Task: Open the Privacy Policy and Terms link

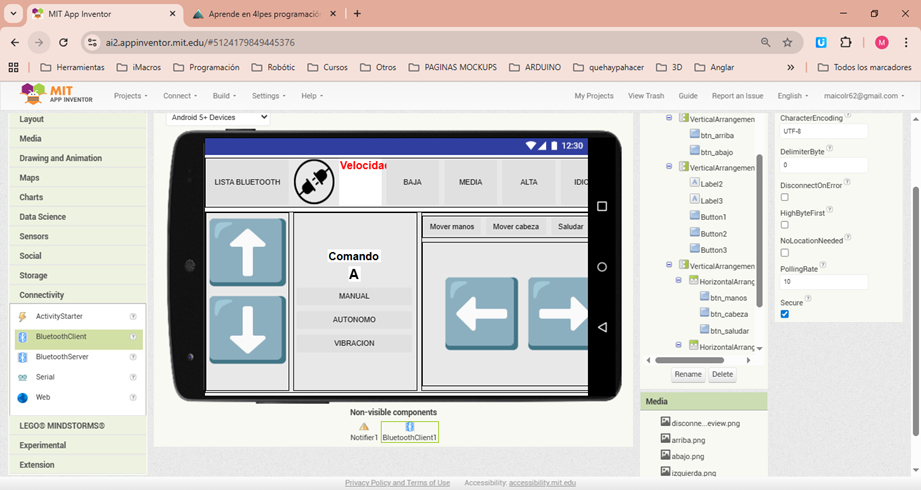Action: pyautogui.click(x=397, y=483)
